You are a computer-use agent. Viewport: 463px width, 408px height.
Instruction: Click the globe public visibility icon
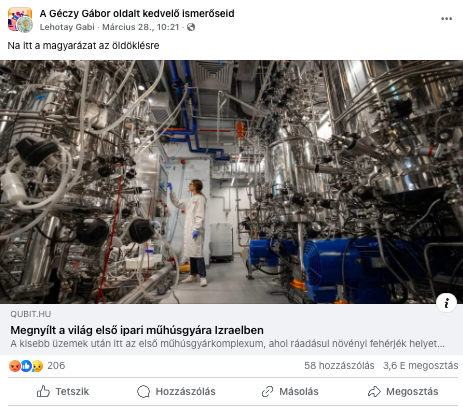191,27
